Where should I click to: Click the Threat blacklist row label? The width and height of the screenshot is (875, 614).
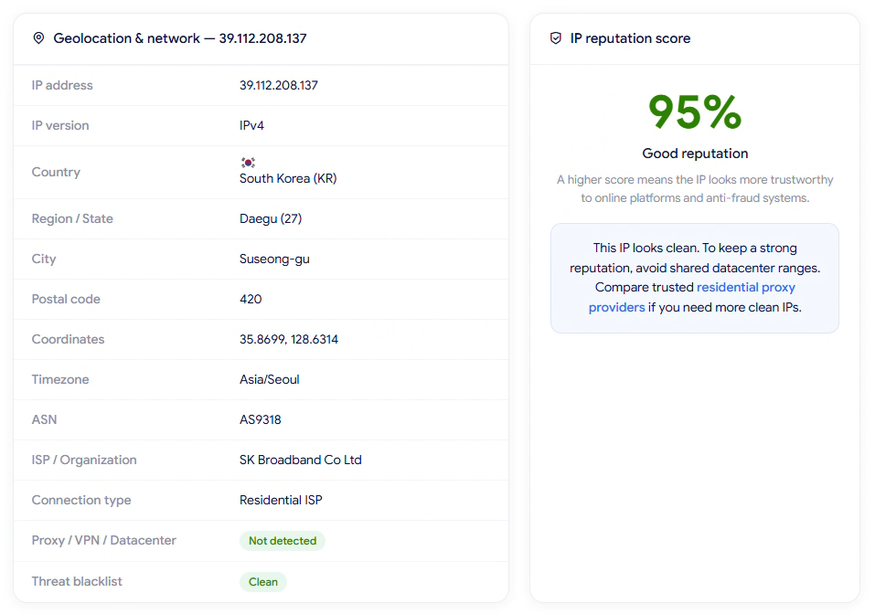[76, 582]
